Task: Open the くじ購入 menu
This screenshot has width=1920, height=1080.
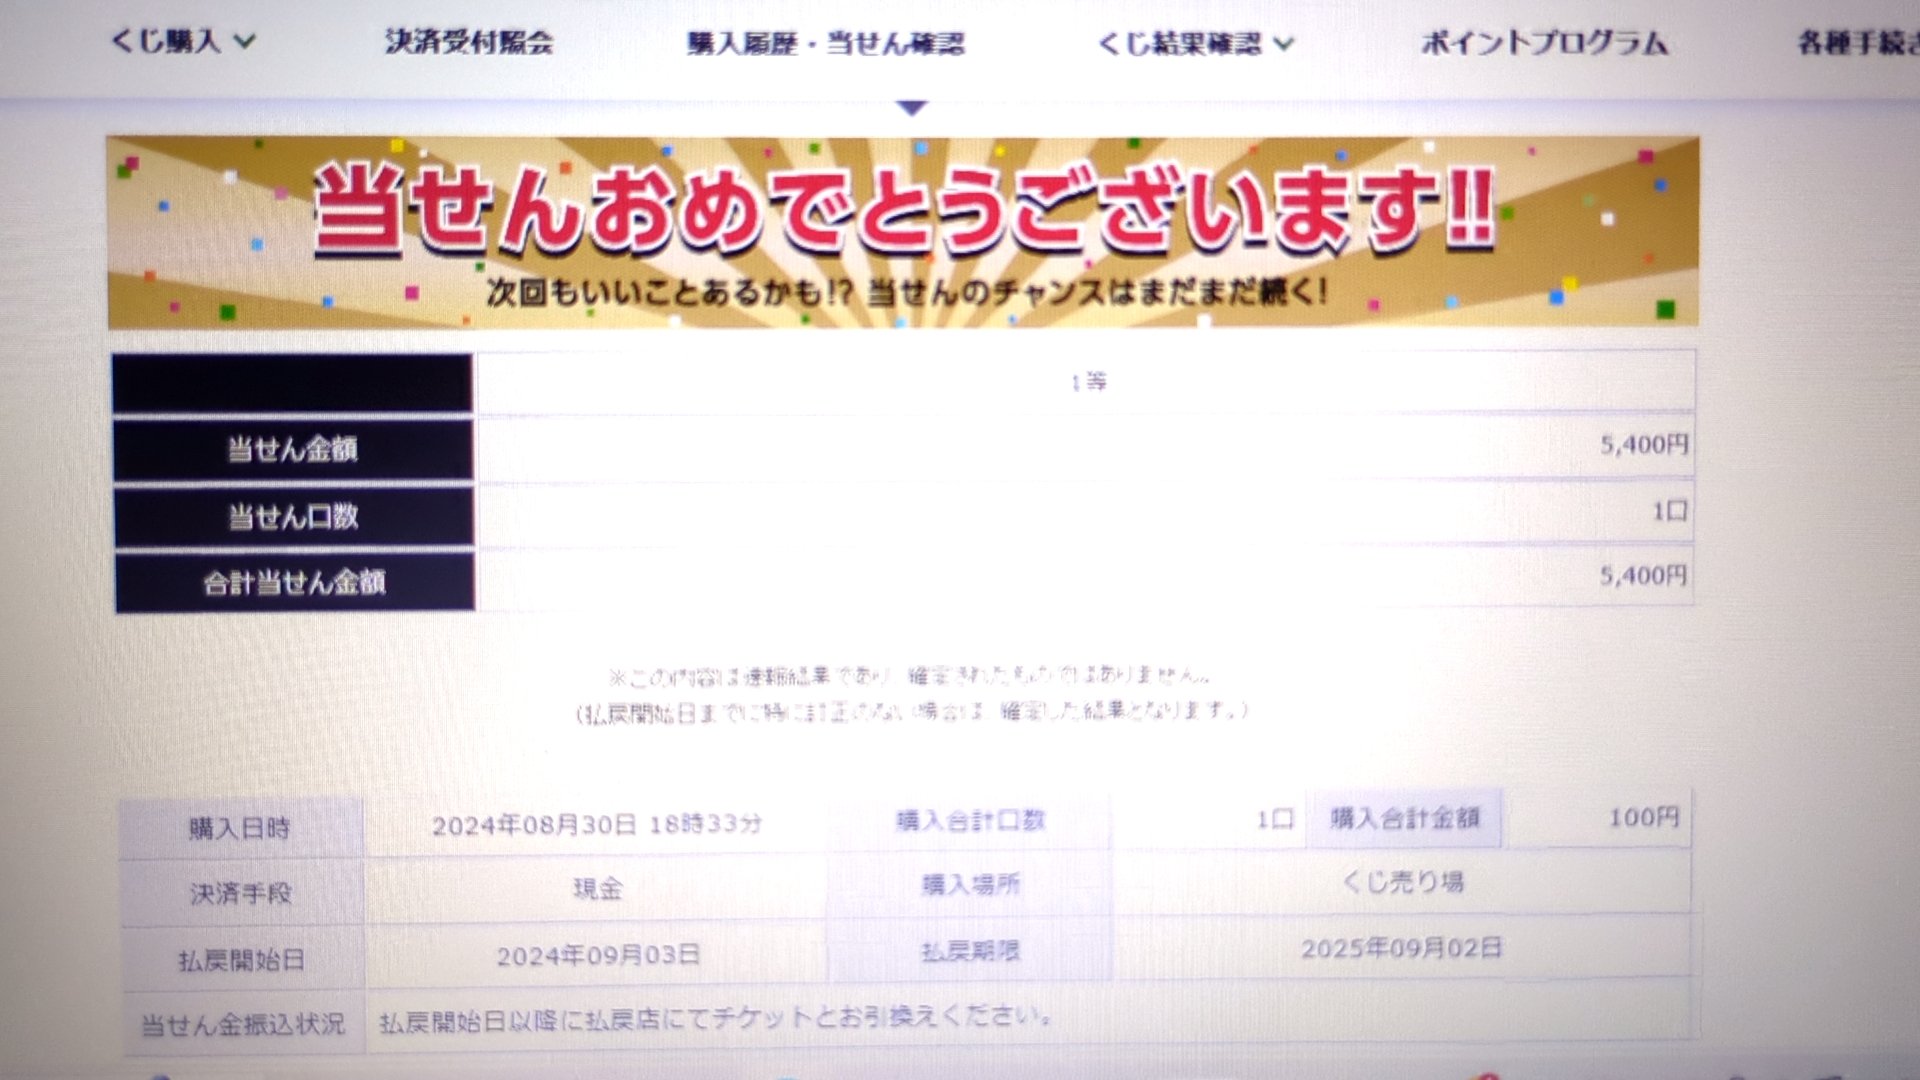Action: pos(166,41)
